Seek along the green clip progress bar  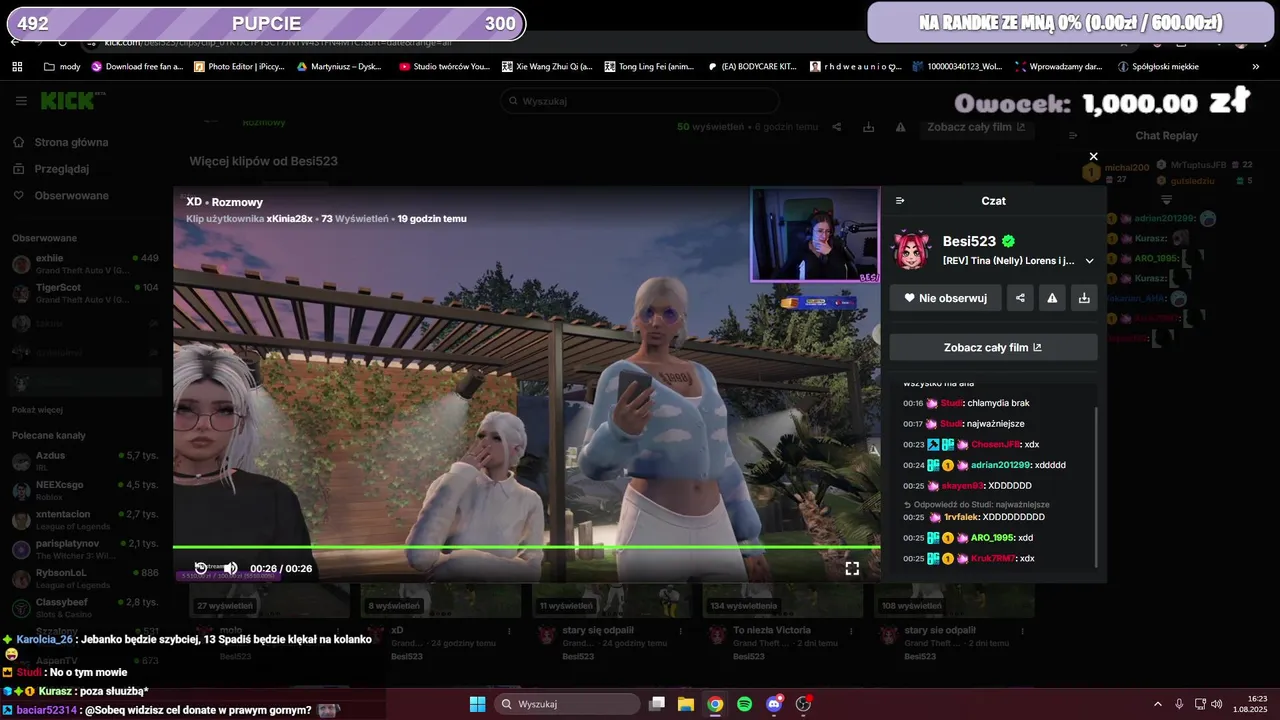(x=526, y=547)
